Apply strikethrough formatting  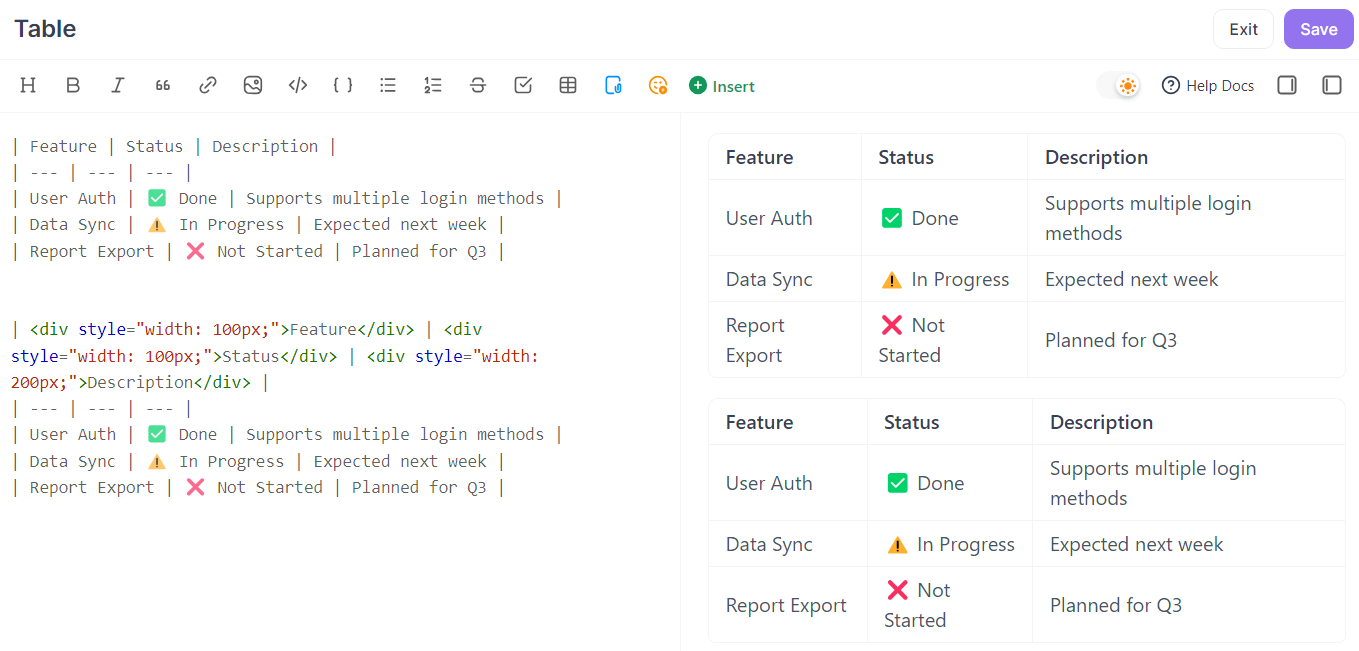pyautogui.click(x=478, y=86)
